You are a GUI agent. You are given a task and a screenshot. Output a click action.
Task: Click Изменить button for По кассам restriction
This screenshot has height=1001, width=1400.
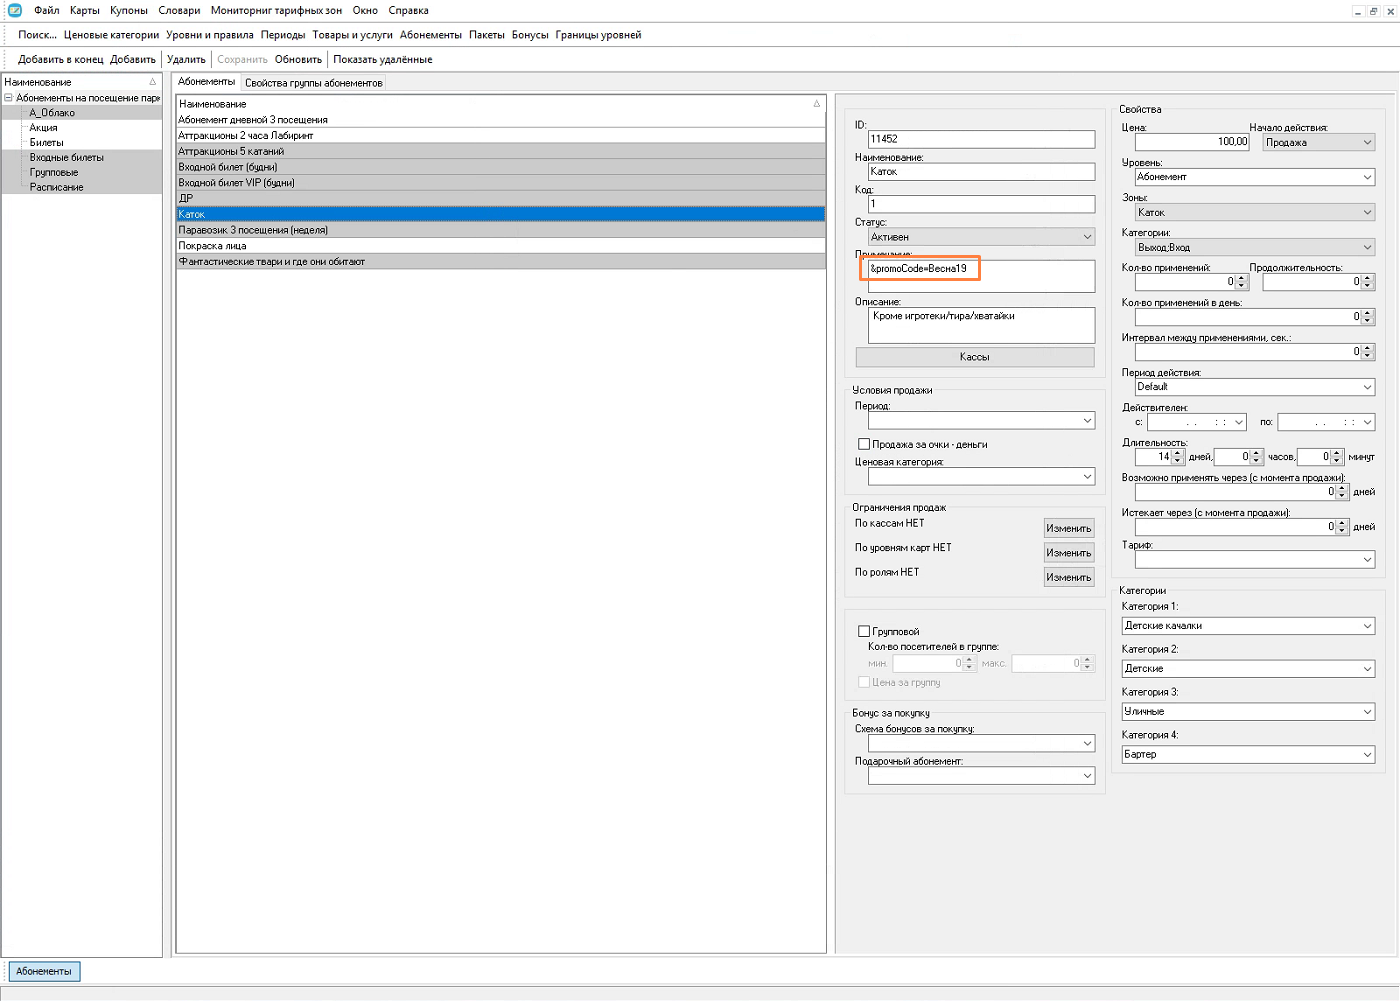click(x=1069, y=528)
